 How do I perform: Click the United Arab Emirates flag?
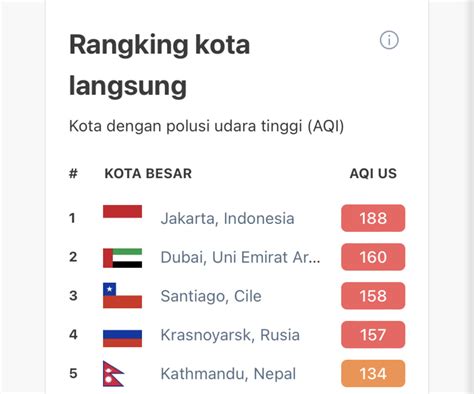[x=122, y=258]
